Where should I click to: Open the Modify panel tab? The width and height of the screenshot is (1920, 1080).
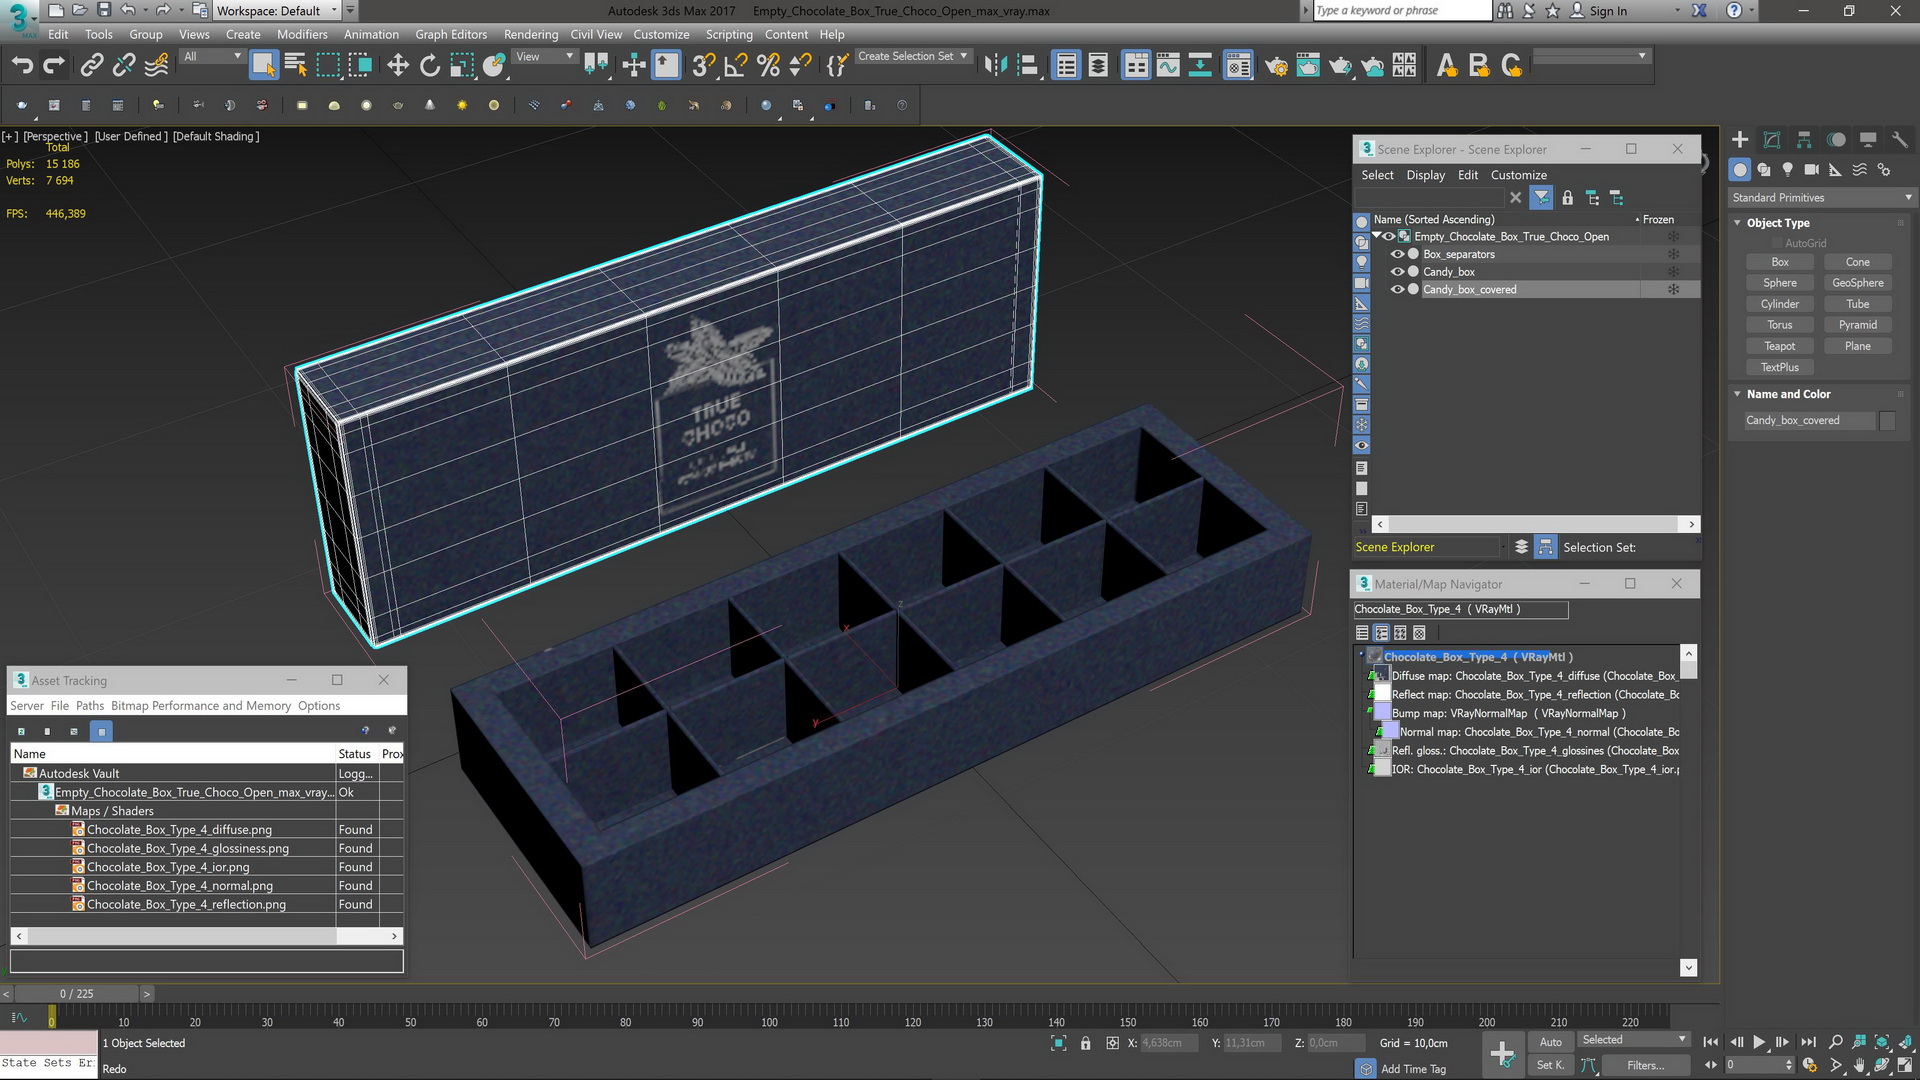(x=1772, y=140)
